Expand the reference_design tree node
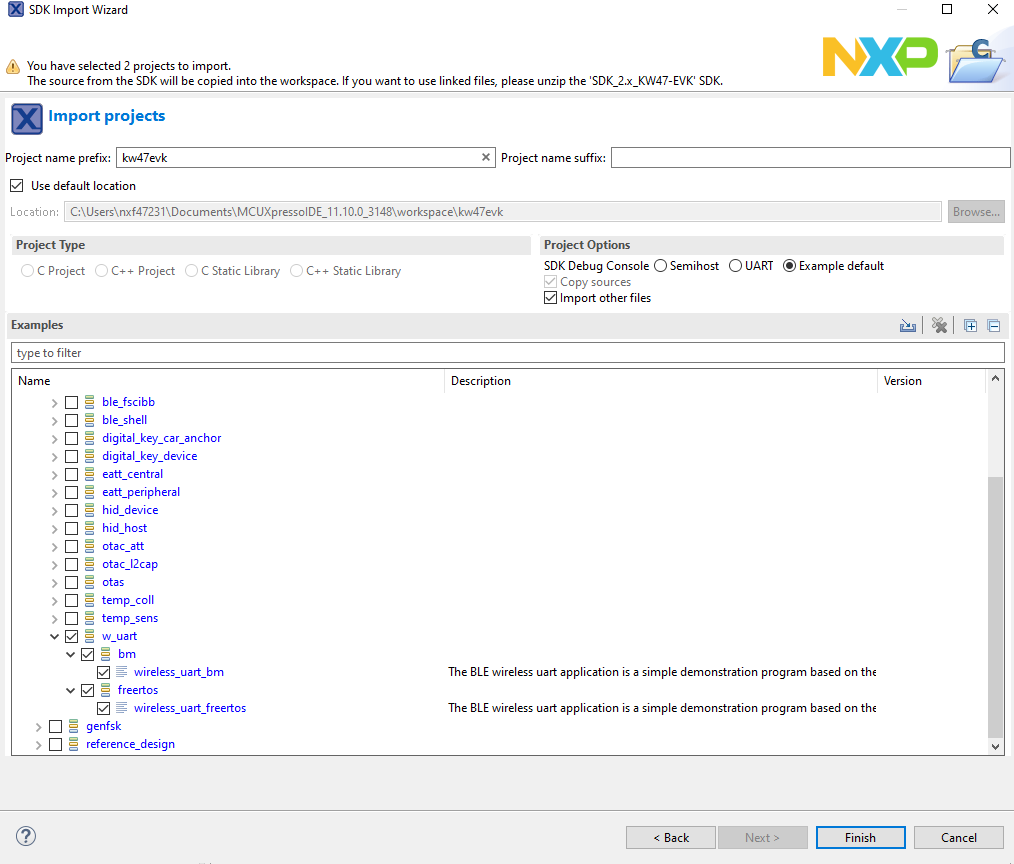 pos(39,744)
